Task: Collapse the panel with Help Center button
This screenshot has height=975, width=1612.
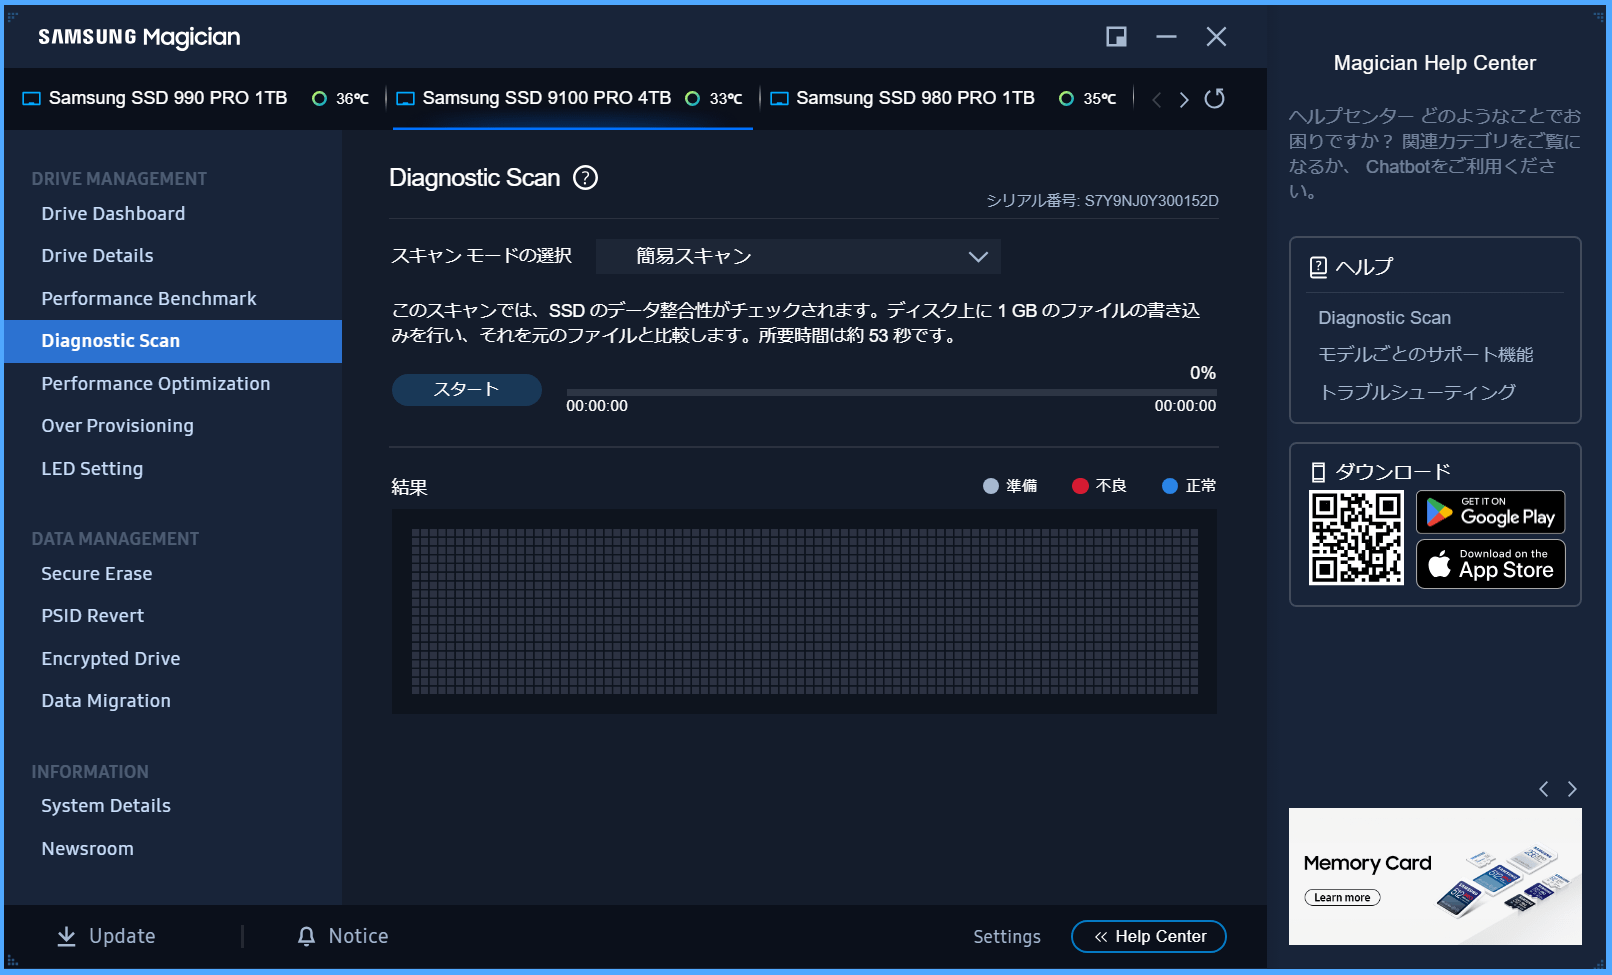Action: tap(1149, 936)
